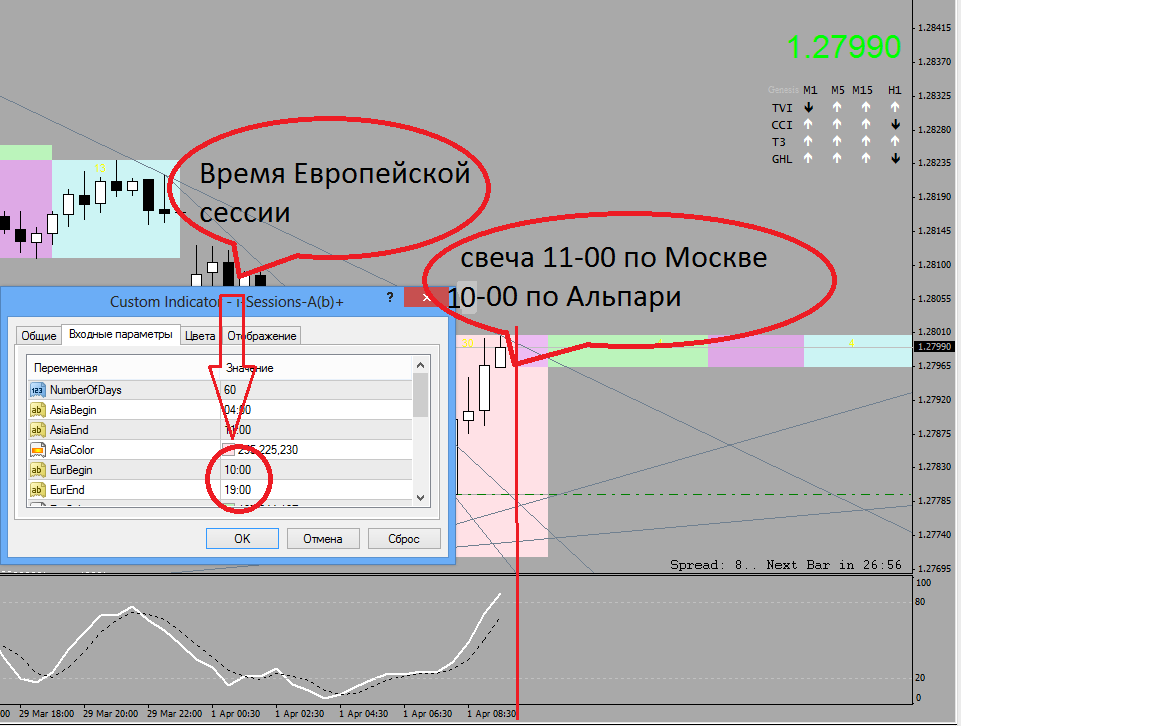Open the AsiaColor pink color swatch
The width and height of the screenshot is (1152, 726).
(x=229, y=450)
